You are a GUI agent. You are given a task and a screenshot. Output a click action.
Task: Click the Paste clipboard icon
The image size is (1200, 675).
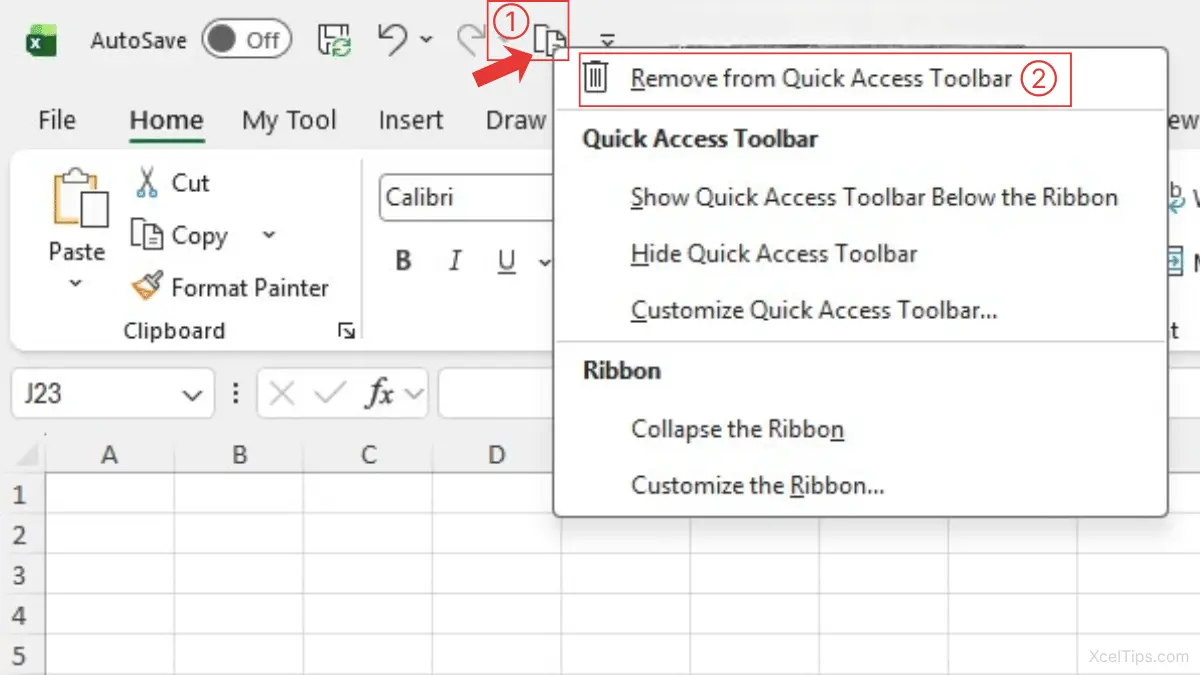78,200
